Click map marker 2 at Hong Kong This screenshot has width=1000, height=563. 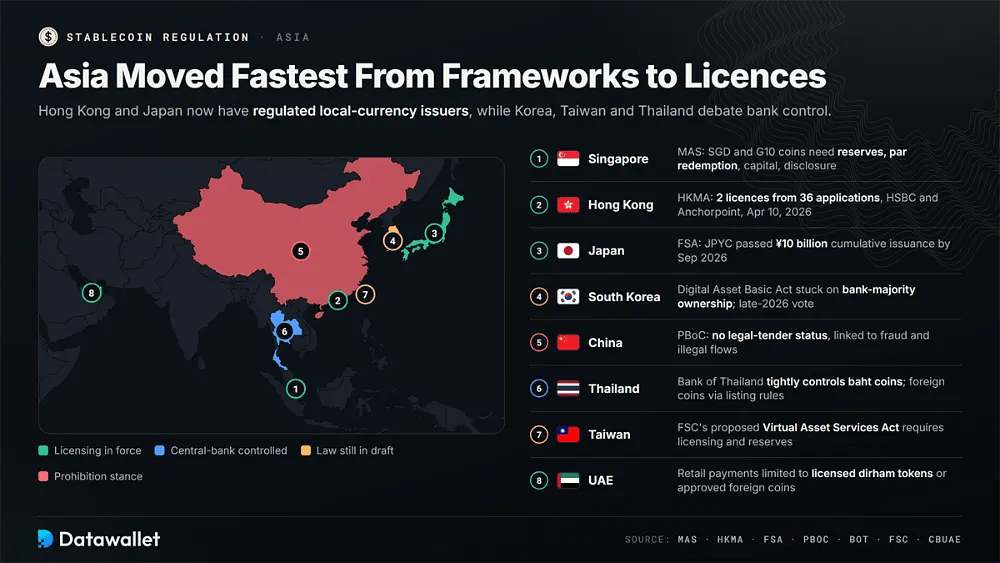click(338, 300)
